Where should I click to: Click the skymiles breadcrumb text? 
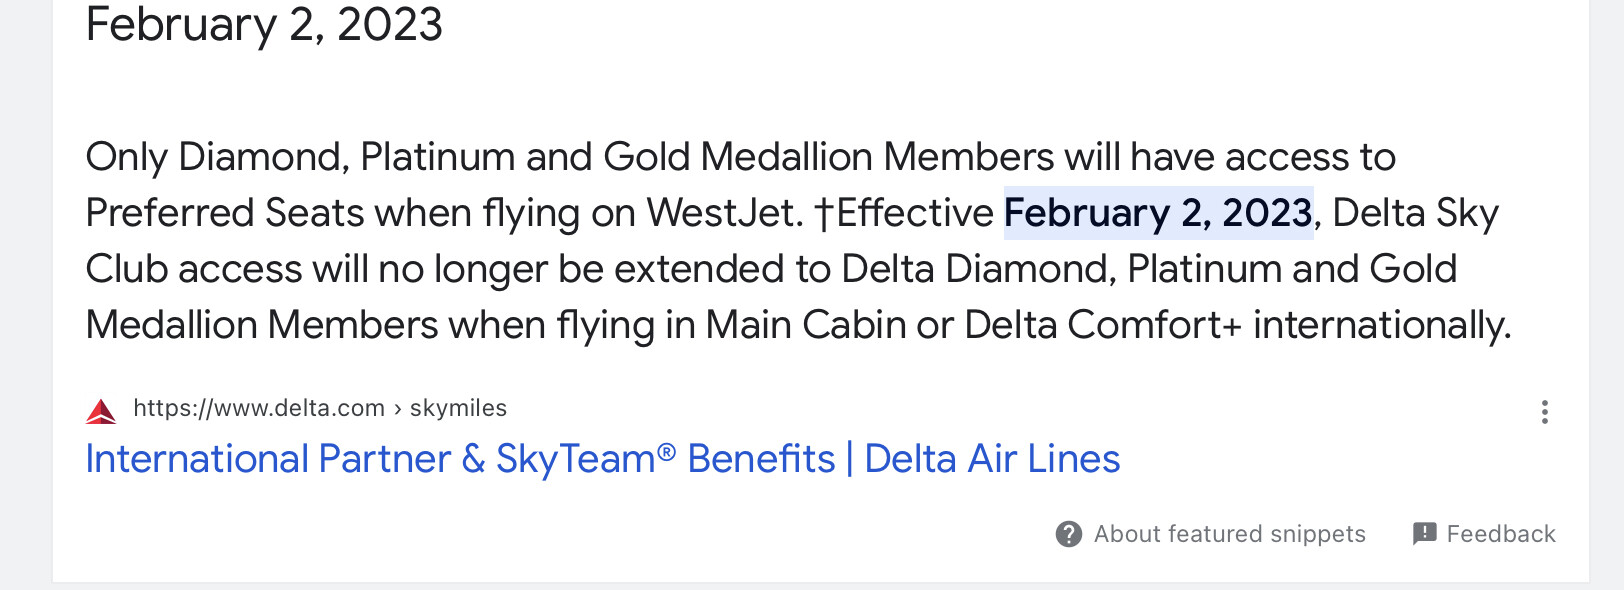click(458, 408)
